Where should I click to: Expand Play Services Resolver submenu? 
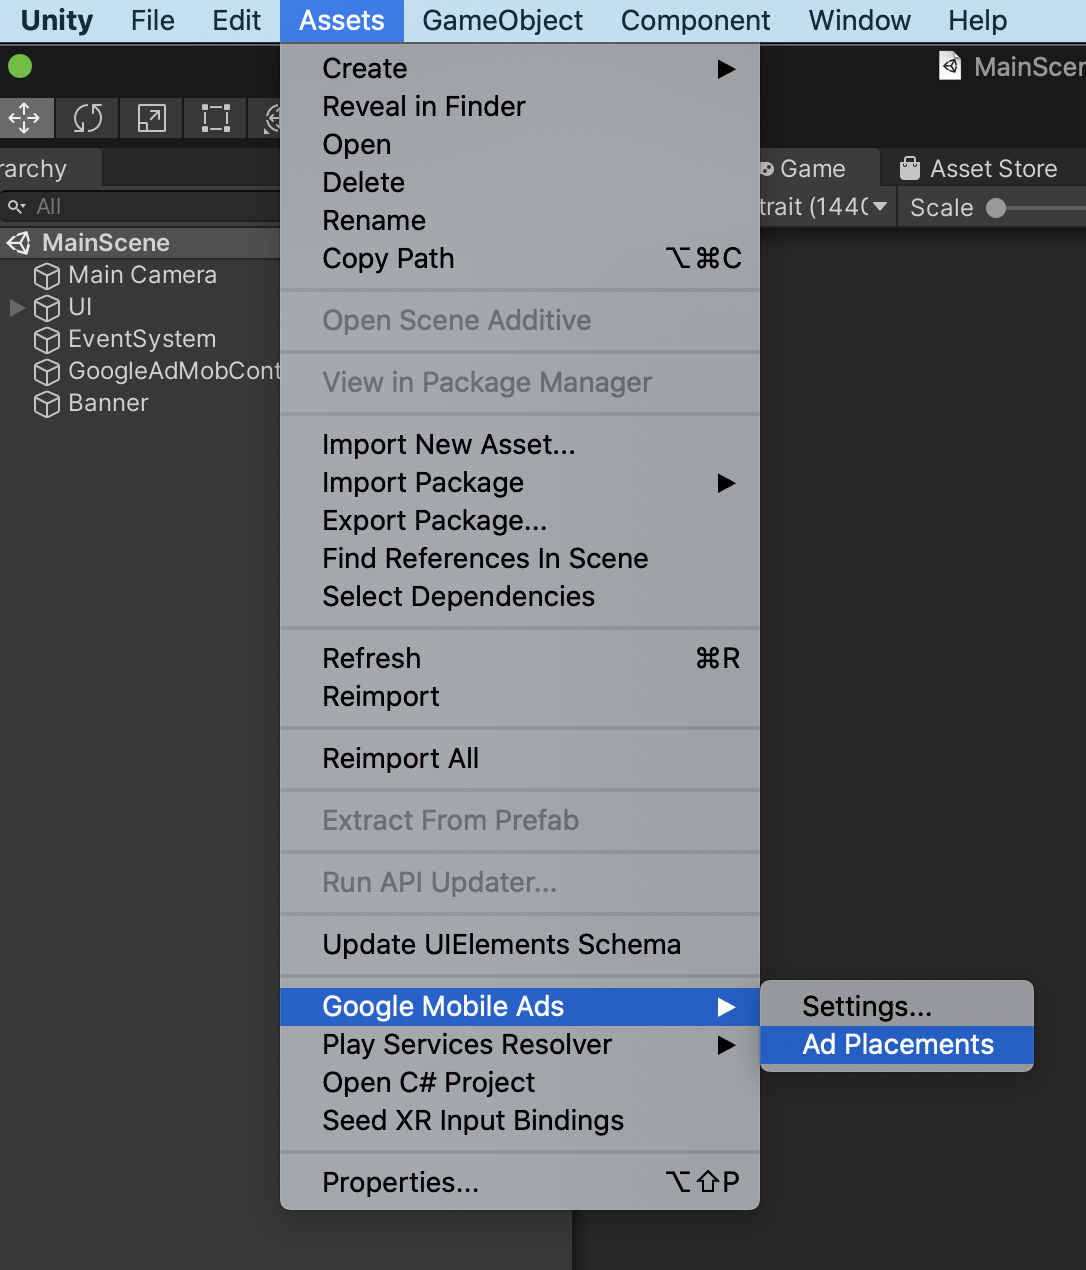[x=726, y=1045]
